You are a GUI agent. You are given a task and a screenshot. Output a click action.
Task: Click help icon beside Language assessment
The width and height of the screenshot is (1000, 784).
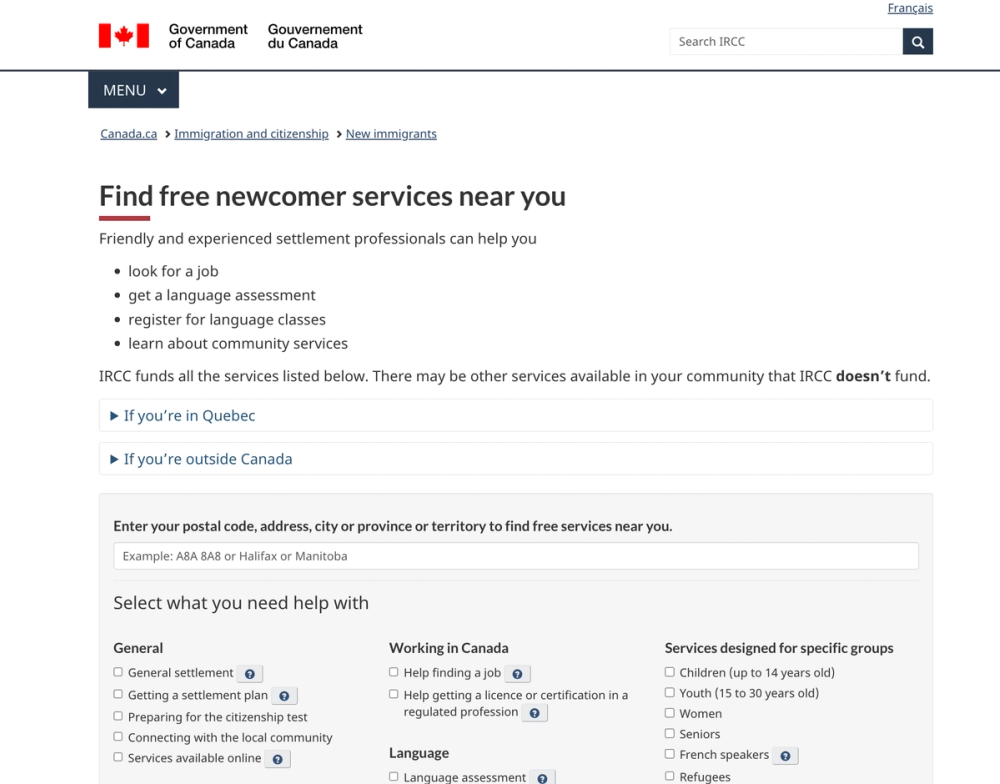[x=542, y=778]
